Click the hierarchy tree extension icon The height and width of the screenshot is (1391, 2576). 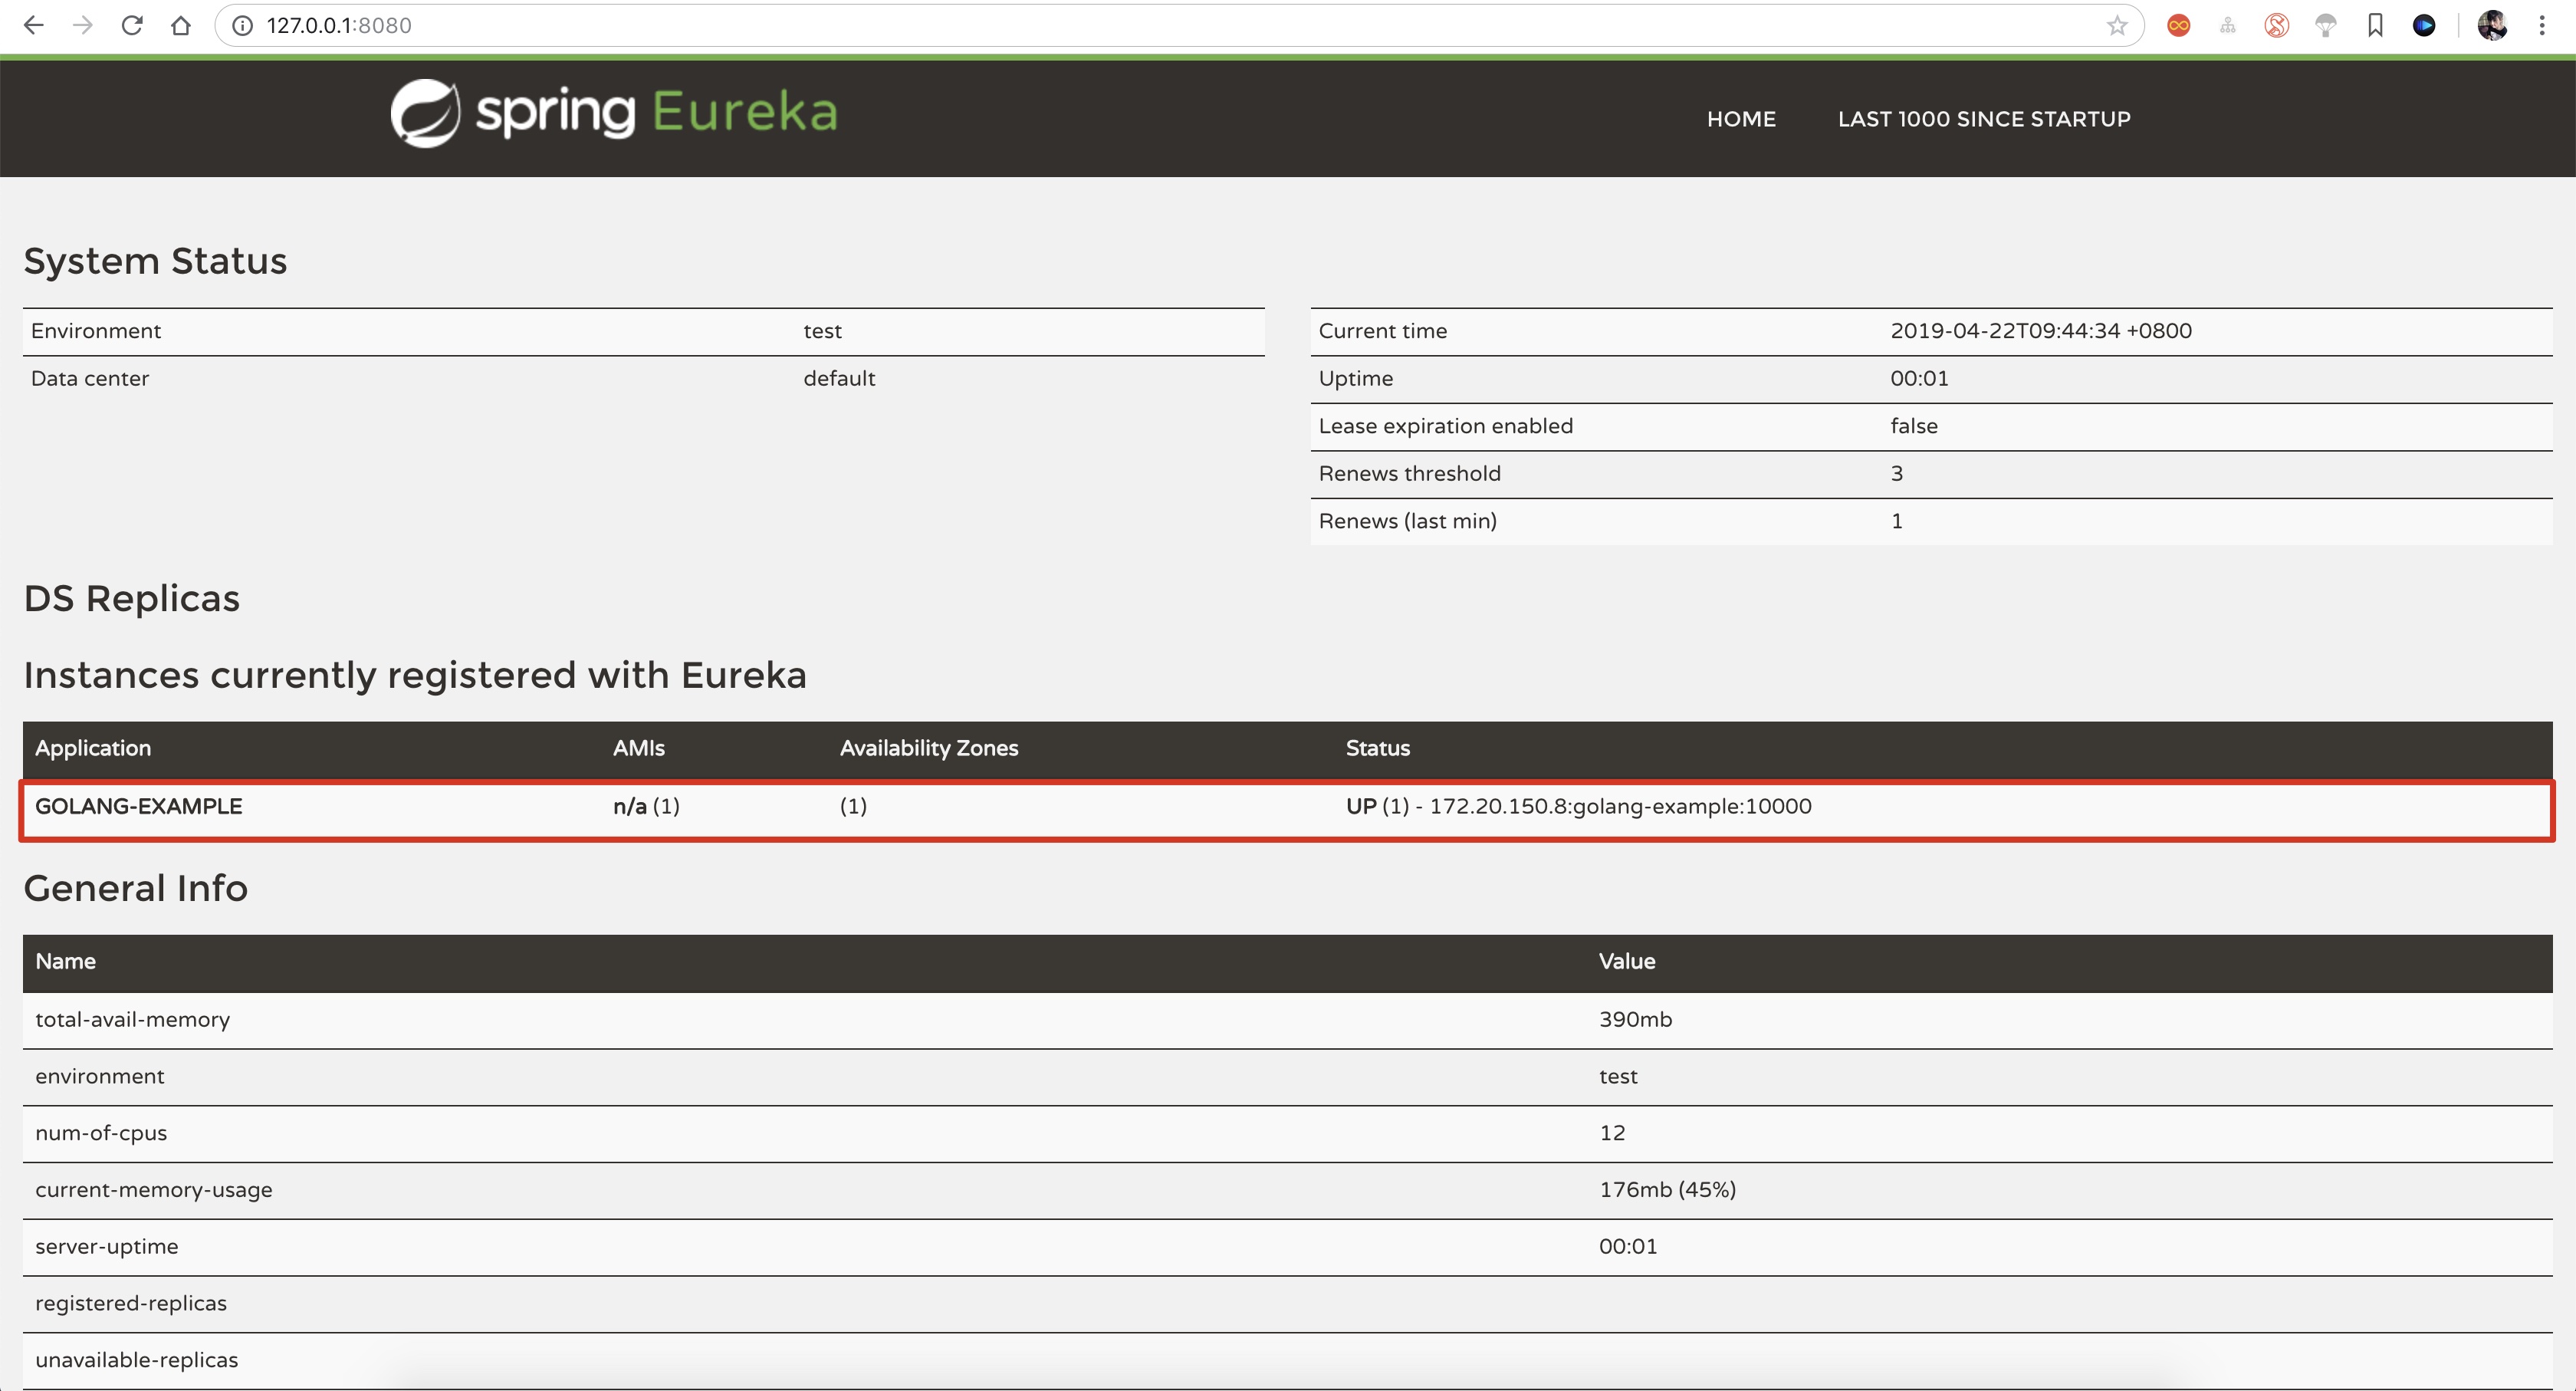pos(2227,26)
